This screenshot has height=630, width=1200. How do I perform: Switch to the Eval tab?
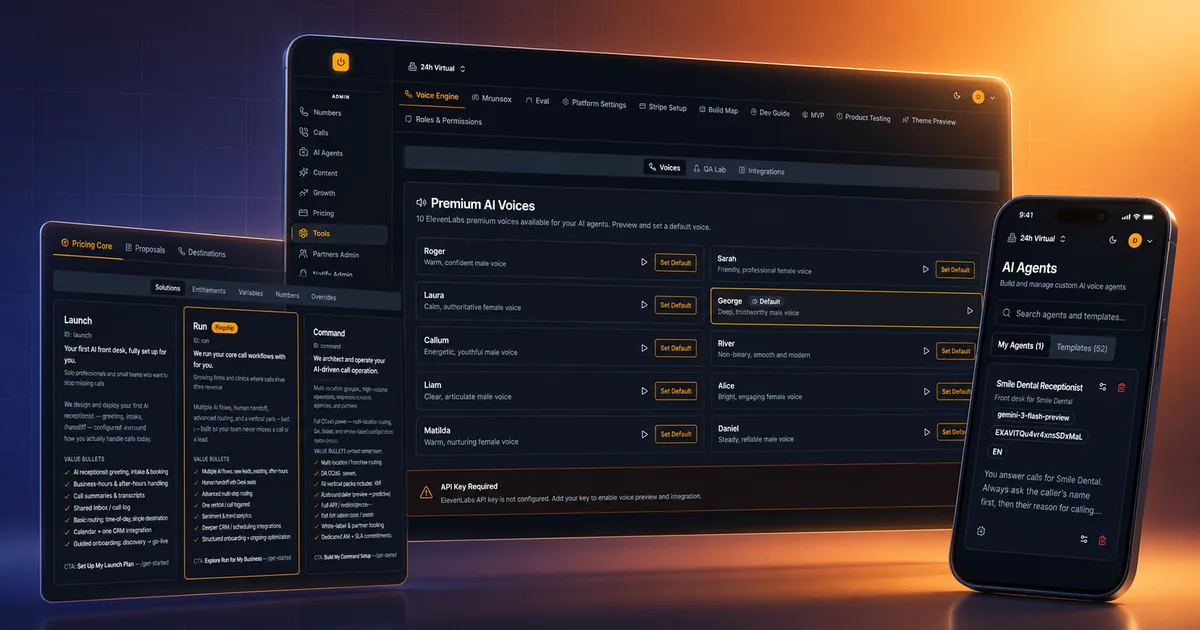tap(537, 101)
